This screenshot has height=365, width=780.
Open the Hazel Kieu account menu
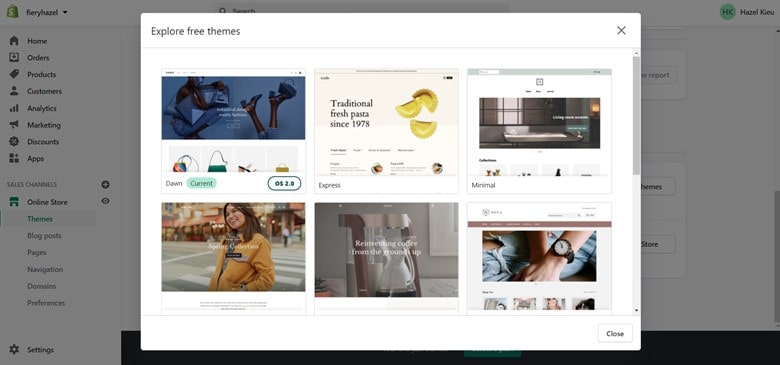coord(756,12)
